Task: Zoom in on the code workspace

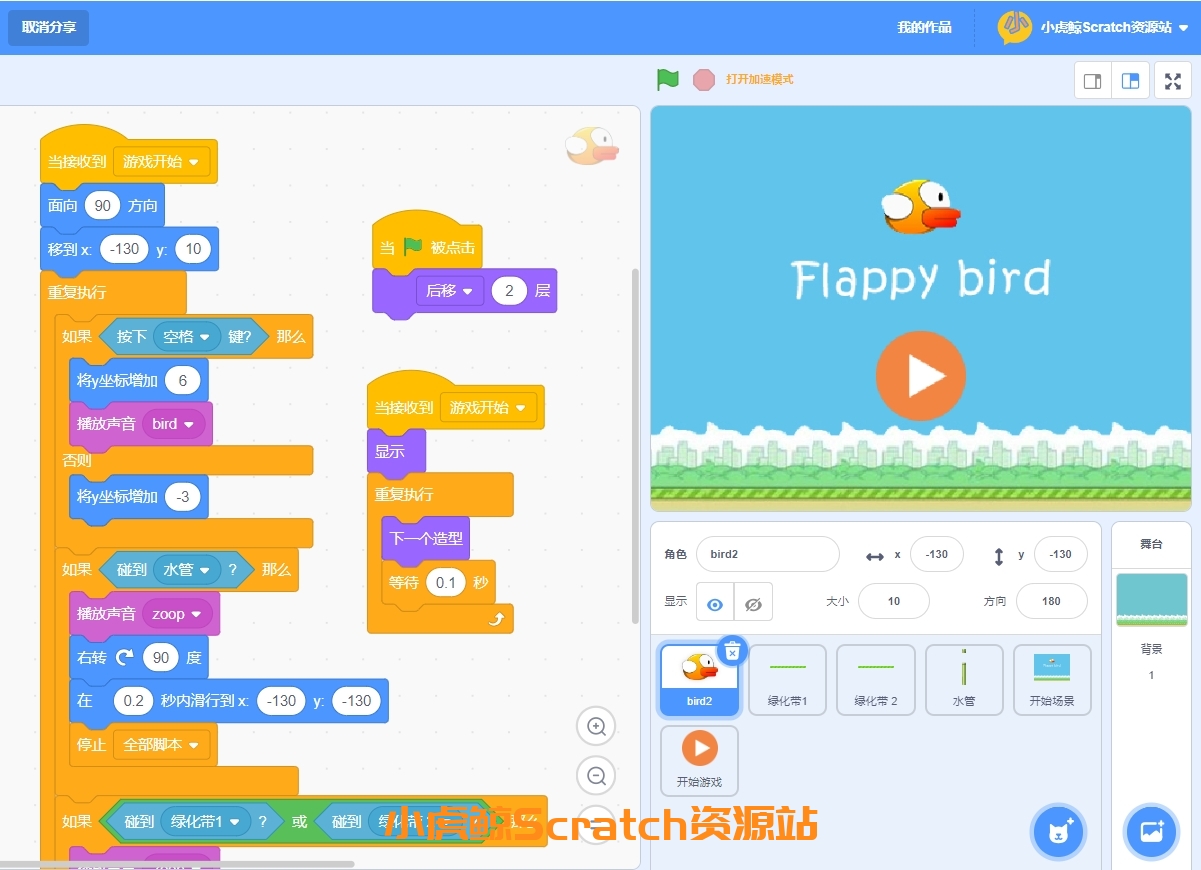Action: click(x=597, y=727)
